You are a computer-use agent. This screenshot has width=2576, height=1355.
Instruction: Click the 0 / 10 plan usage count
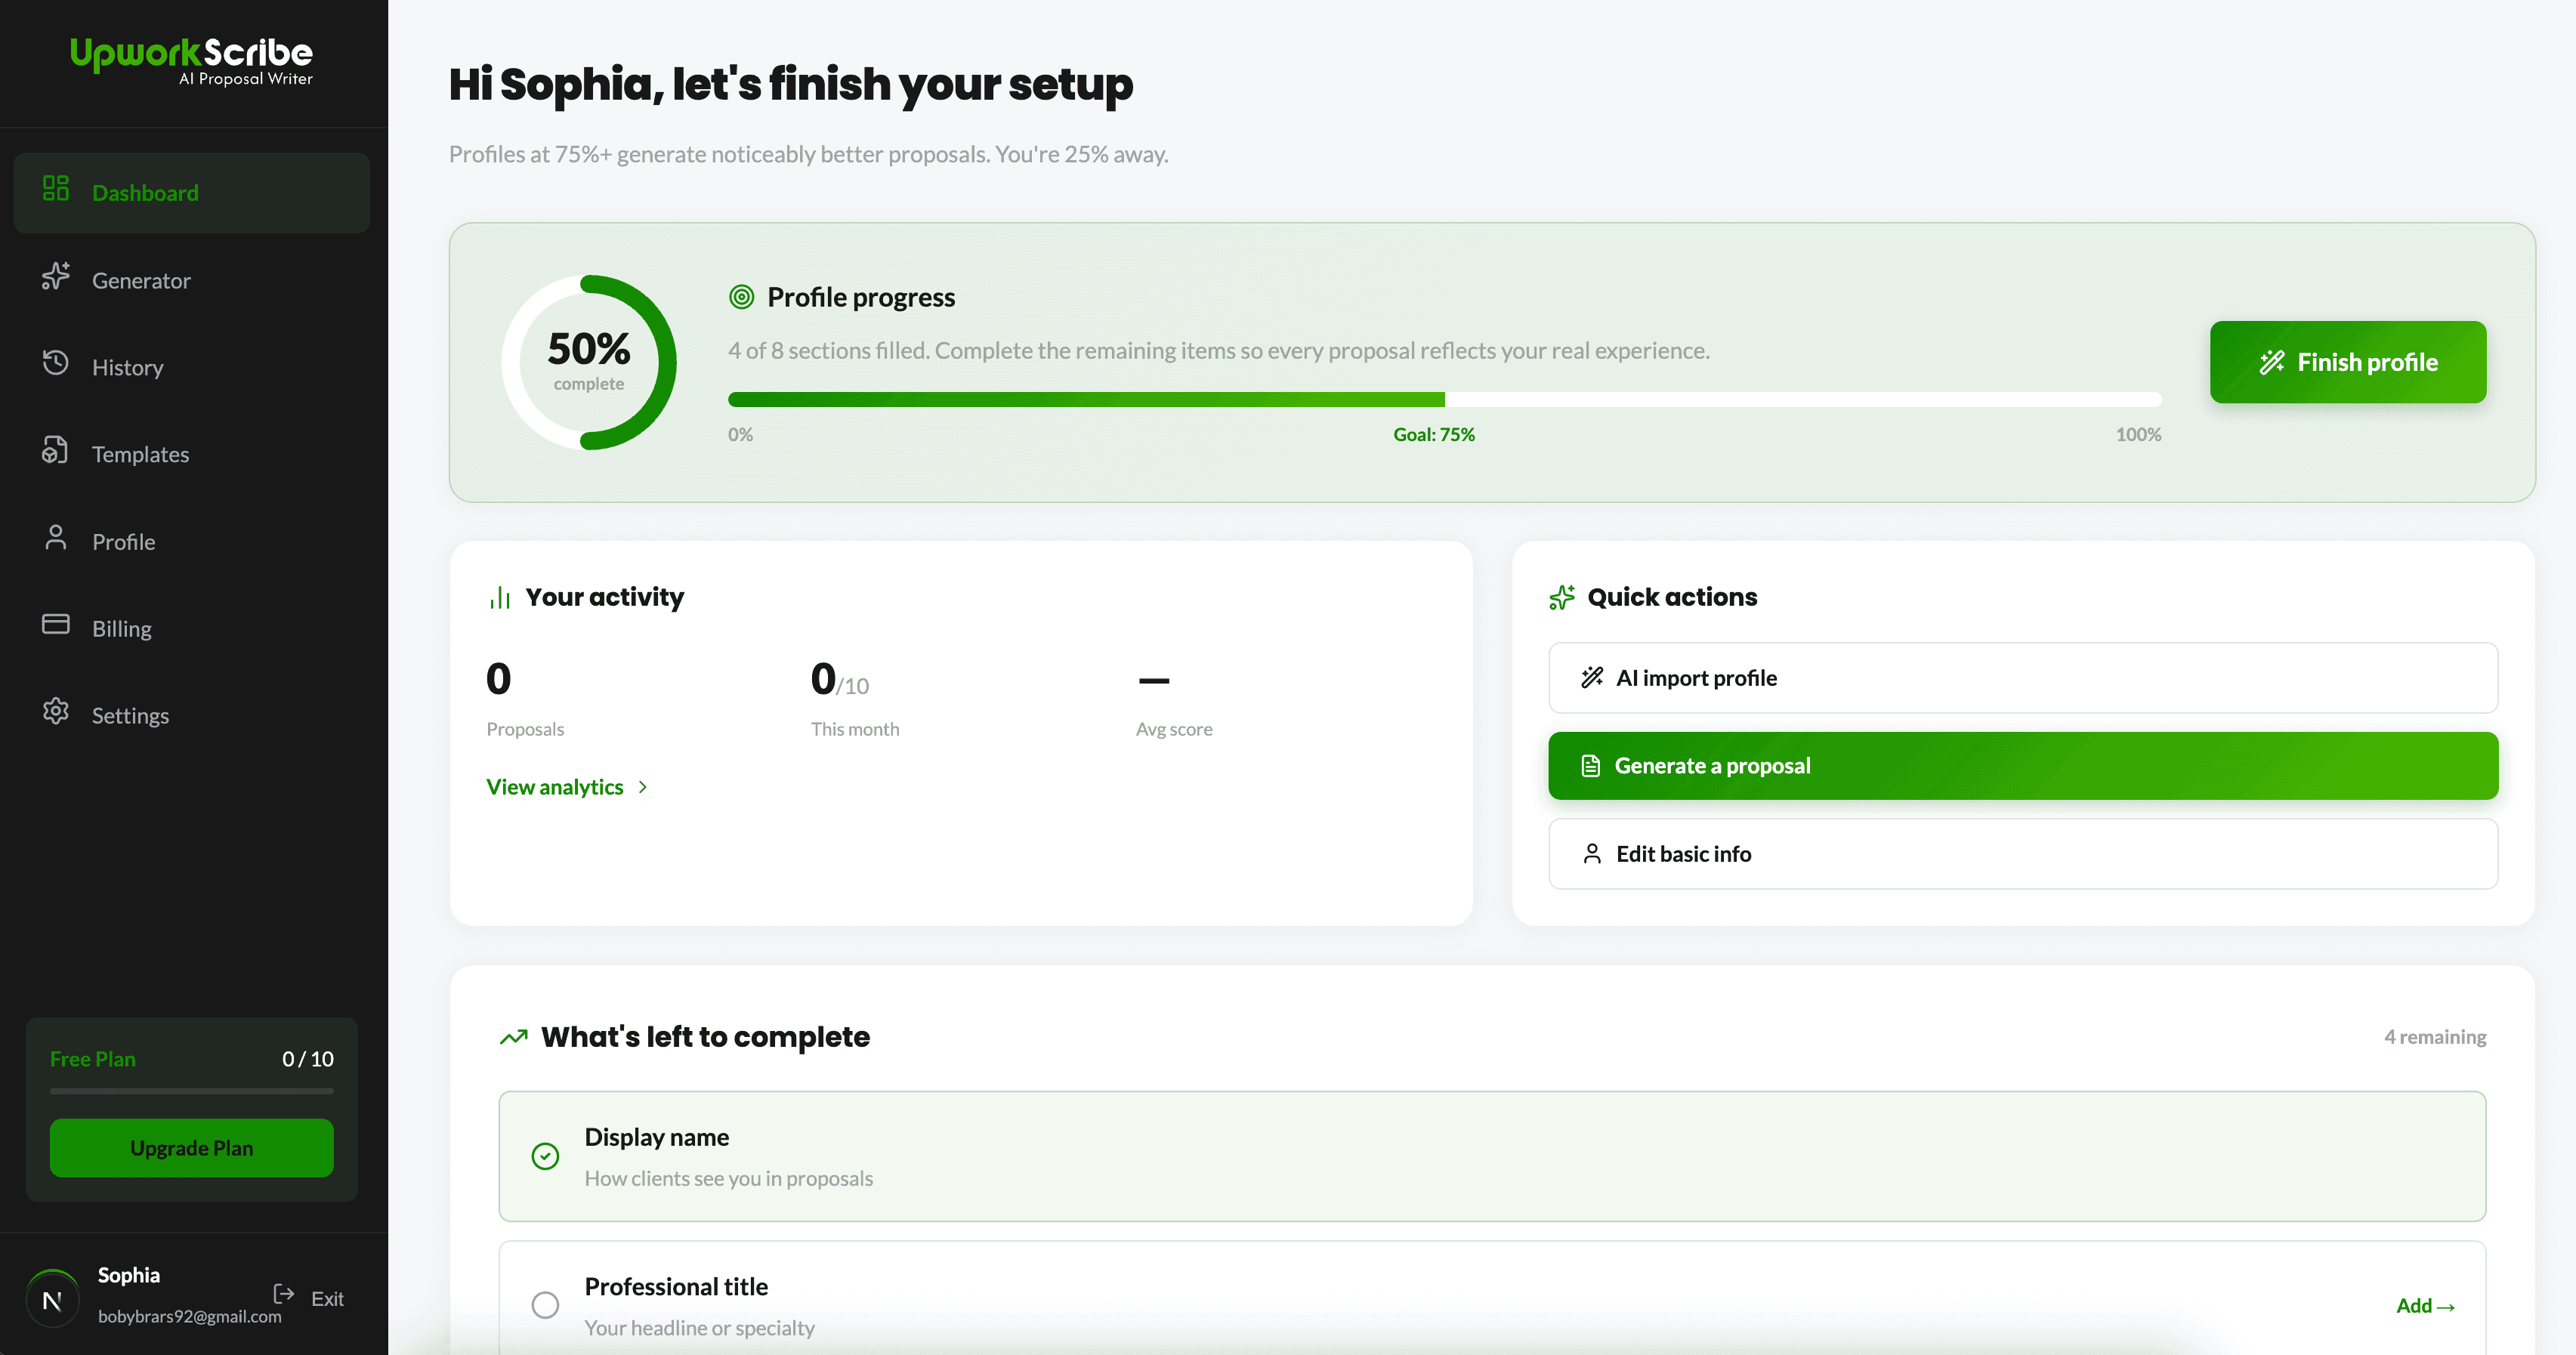click(x=308, y=1059)
